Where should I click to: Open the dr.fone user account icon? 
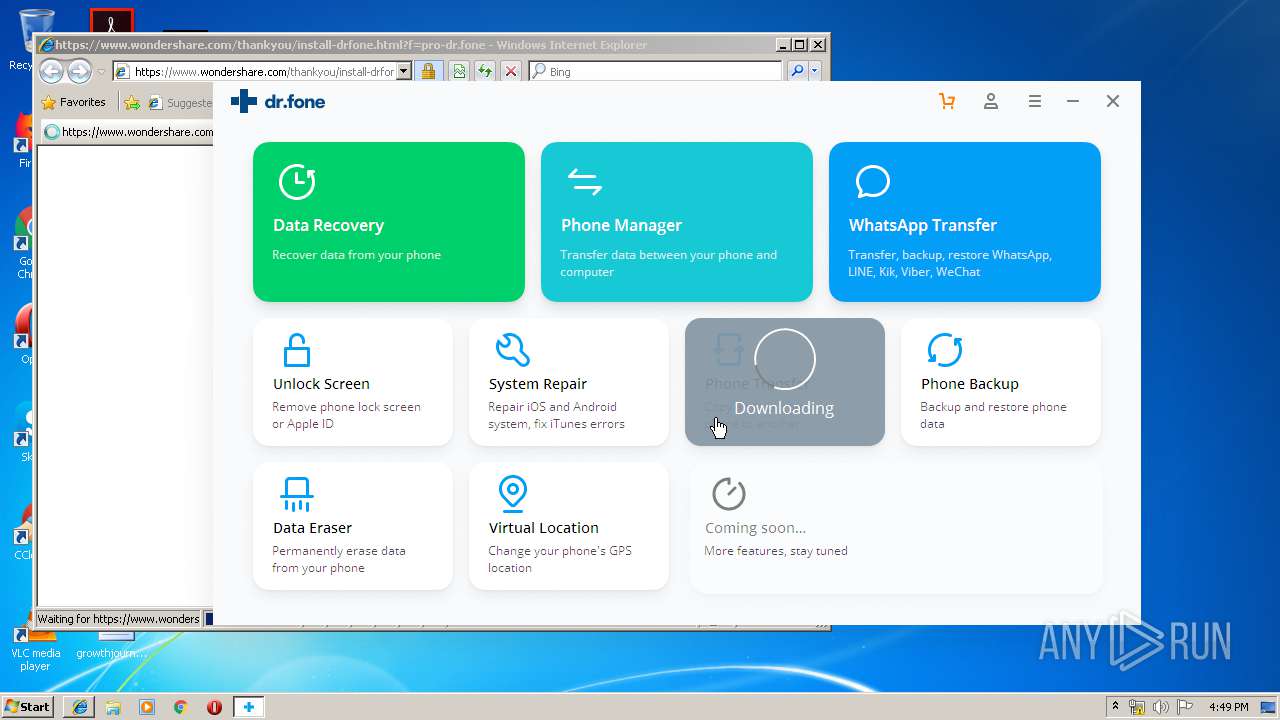(x=991, y=101)
